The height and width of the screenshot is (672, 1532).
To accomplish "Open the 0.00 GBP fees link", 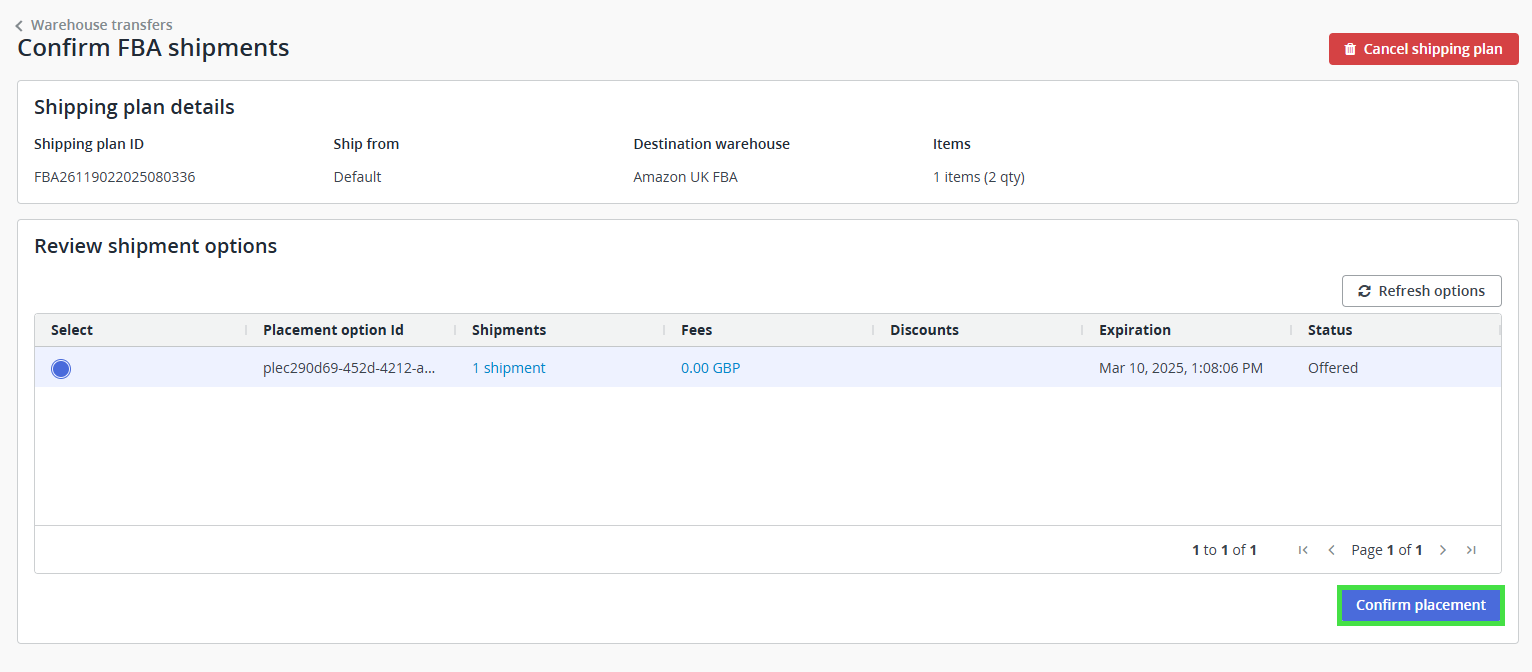I will [711, 368].
